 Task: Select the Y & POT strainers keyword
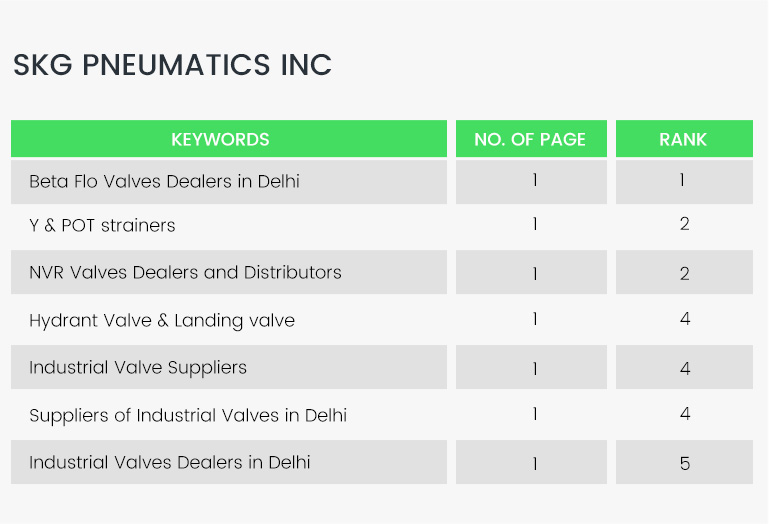tap(102, 225)
